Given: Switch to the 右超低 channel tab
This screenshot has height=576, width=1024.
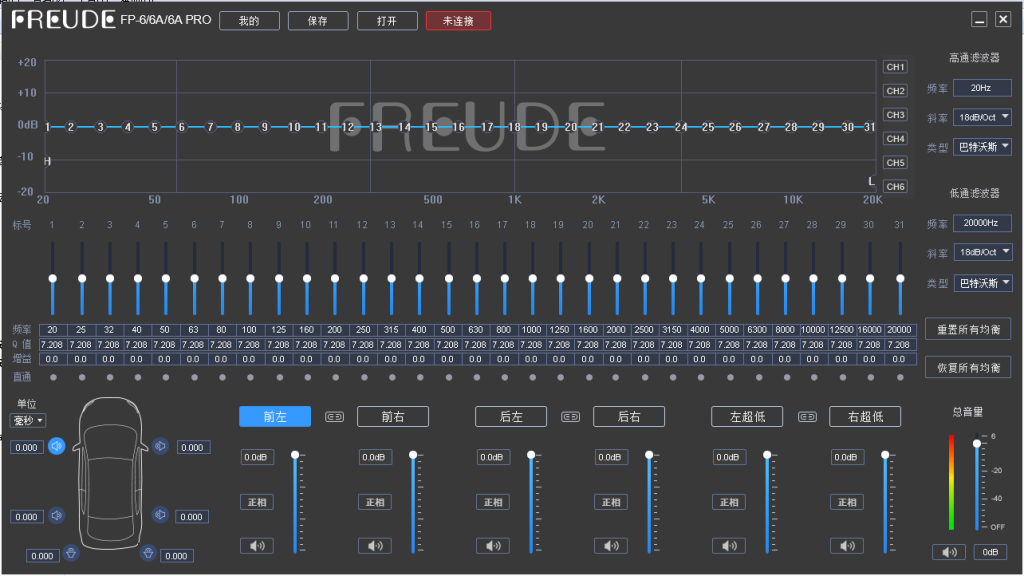Looking at the screenshot, I should [x=865, y=417].
